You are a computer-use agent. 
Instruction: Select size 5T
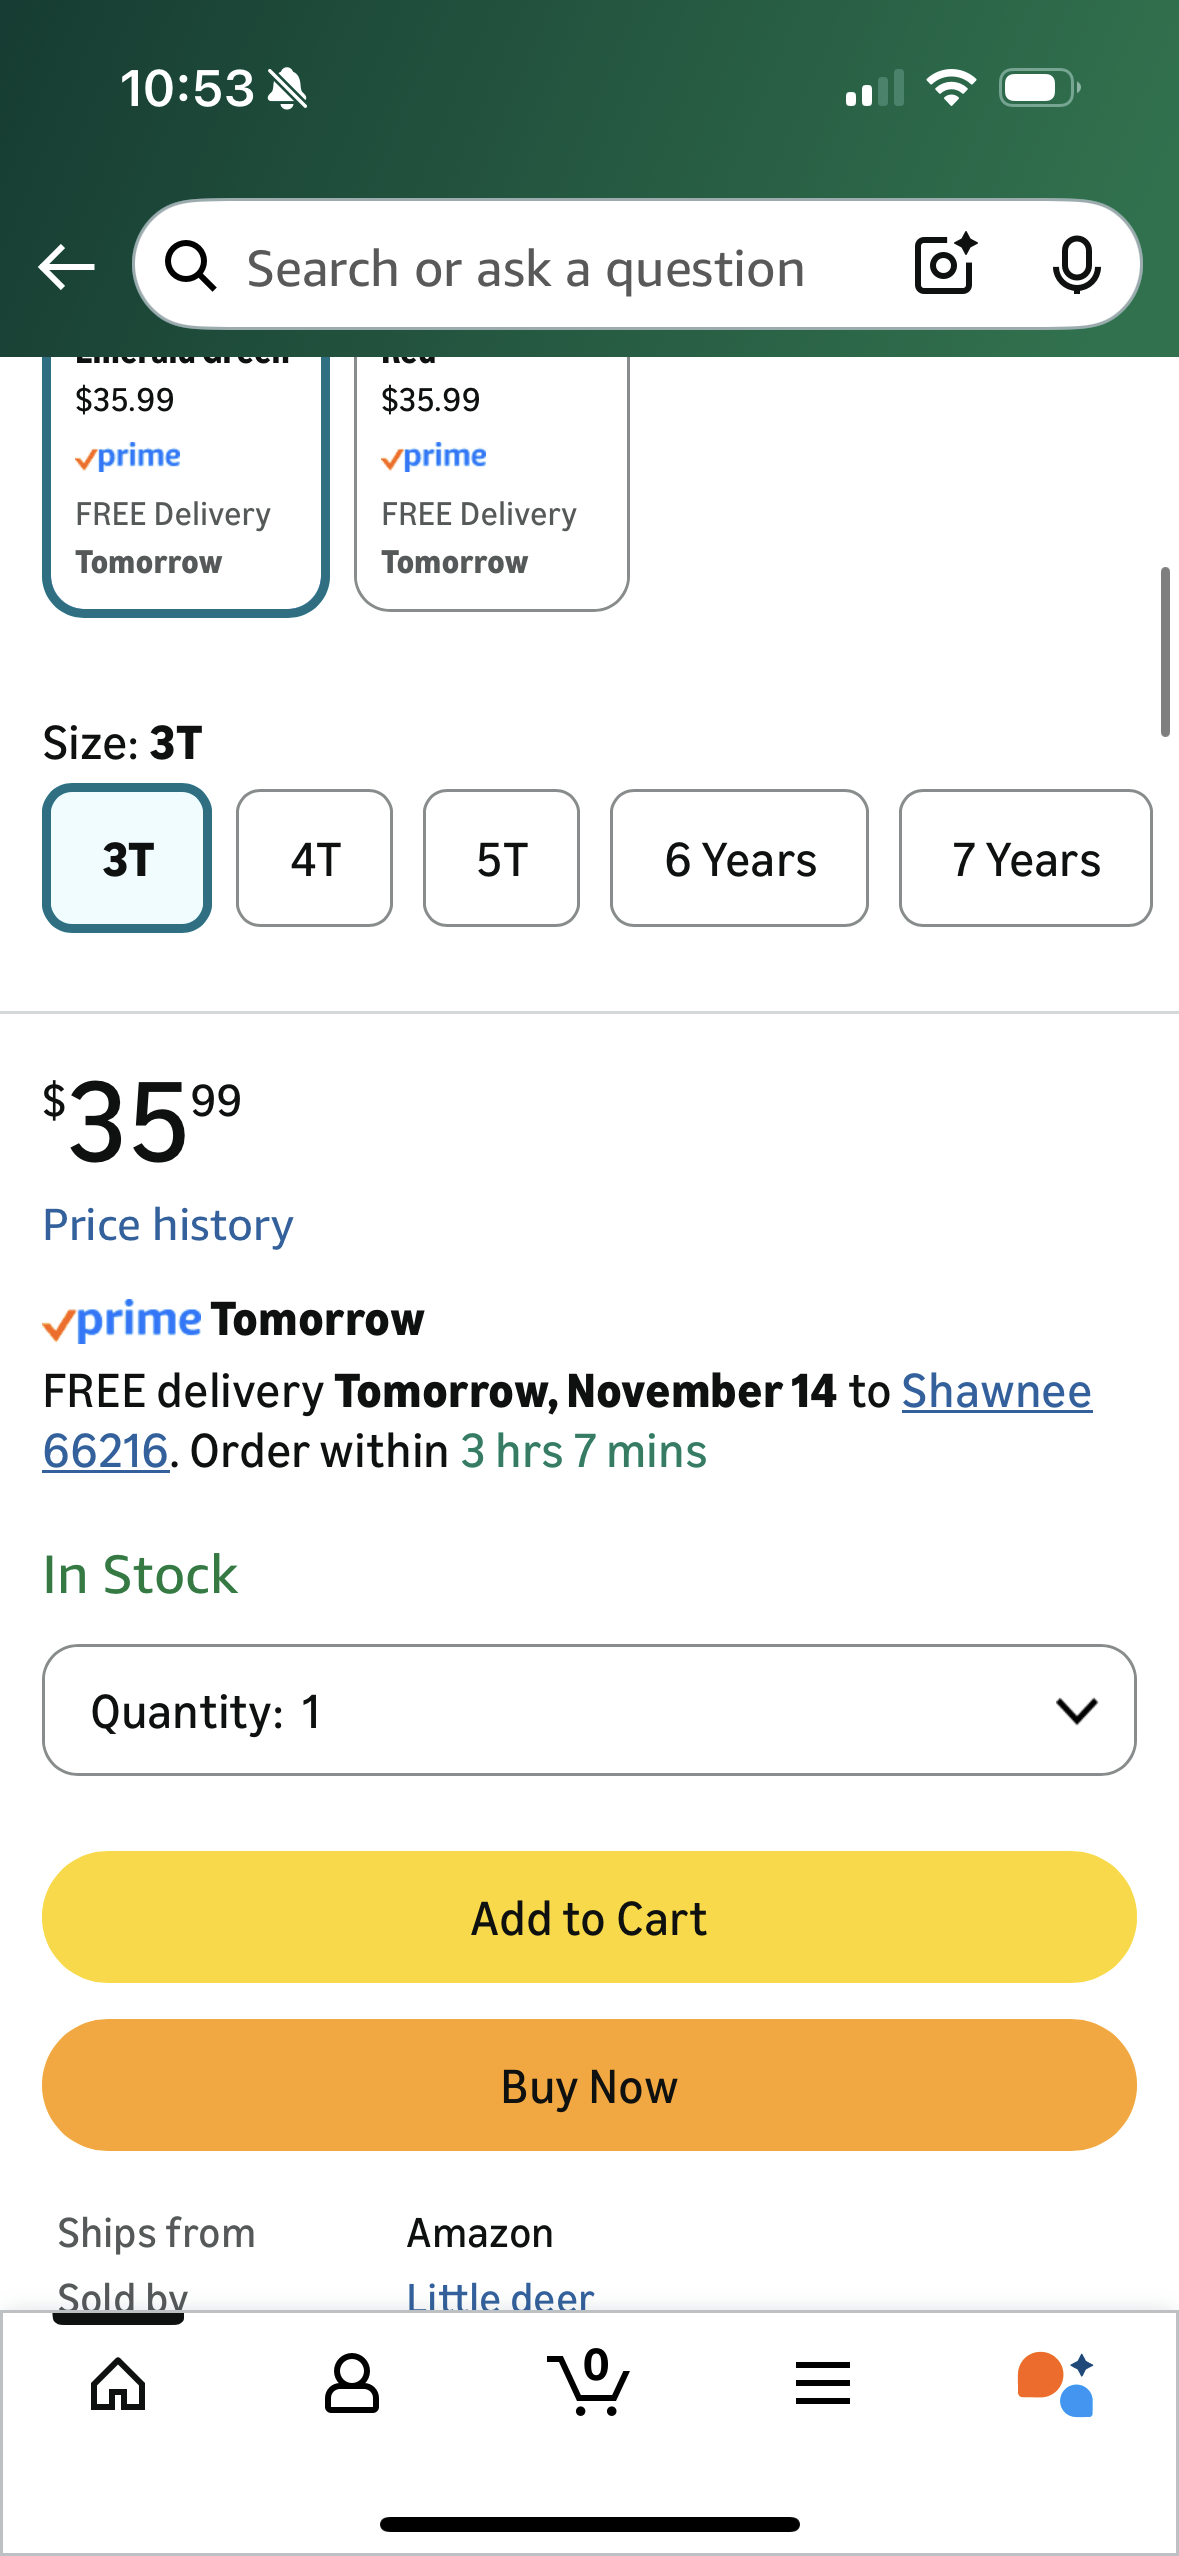click(501, 859)
